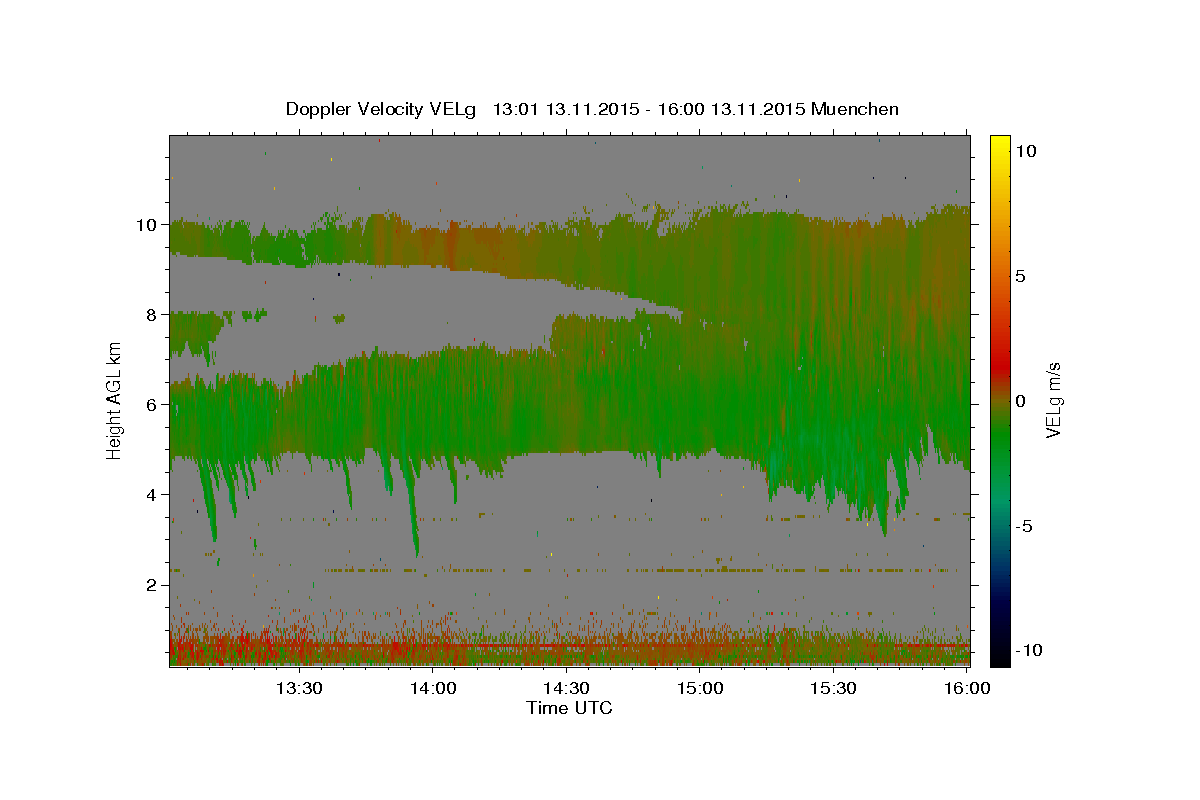Click the height tick label '8'

point(153,315)
